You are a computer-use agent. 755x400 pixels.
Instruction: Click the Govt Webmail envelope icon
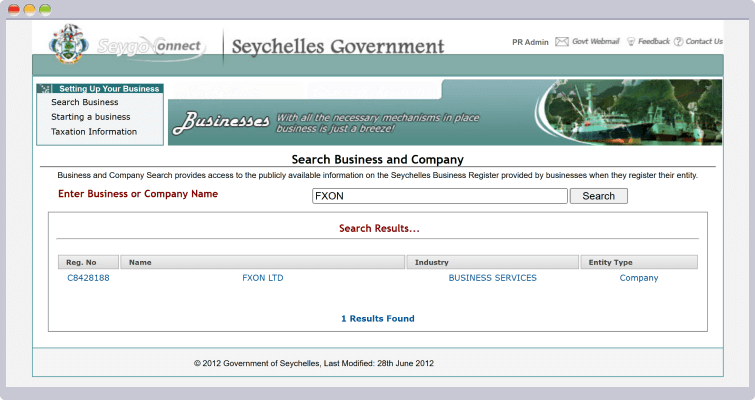(x=562, y=42)
